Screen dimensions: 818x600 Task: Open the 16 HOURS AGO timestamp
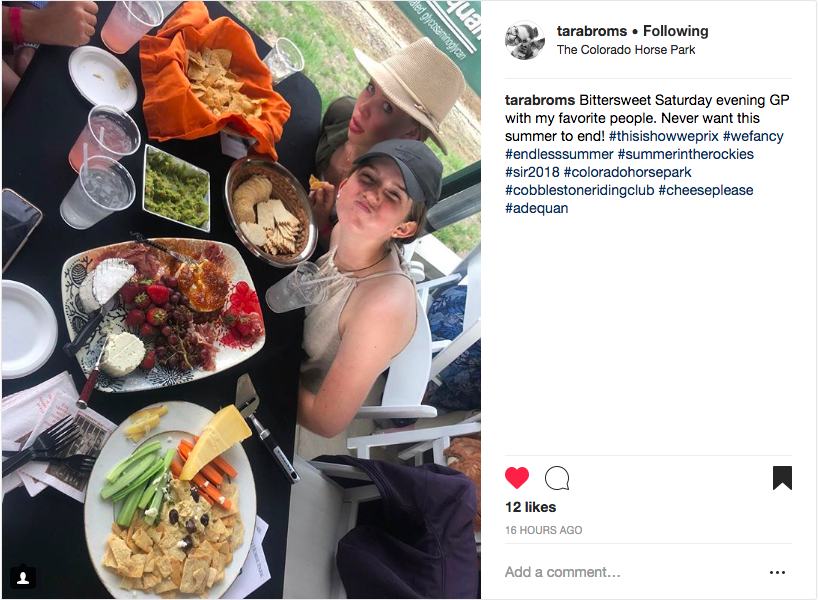pos(544,530)
